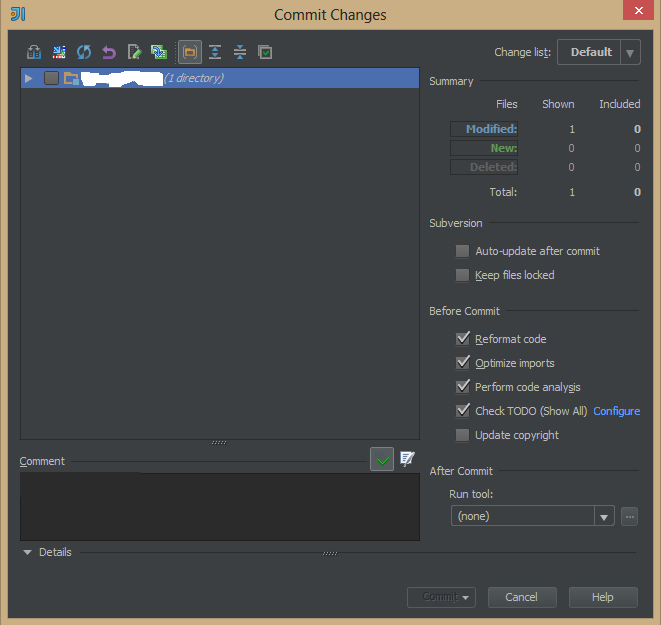Click the Collapse All toolbar icon

[239, 52]
